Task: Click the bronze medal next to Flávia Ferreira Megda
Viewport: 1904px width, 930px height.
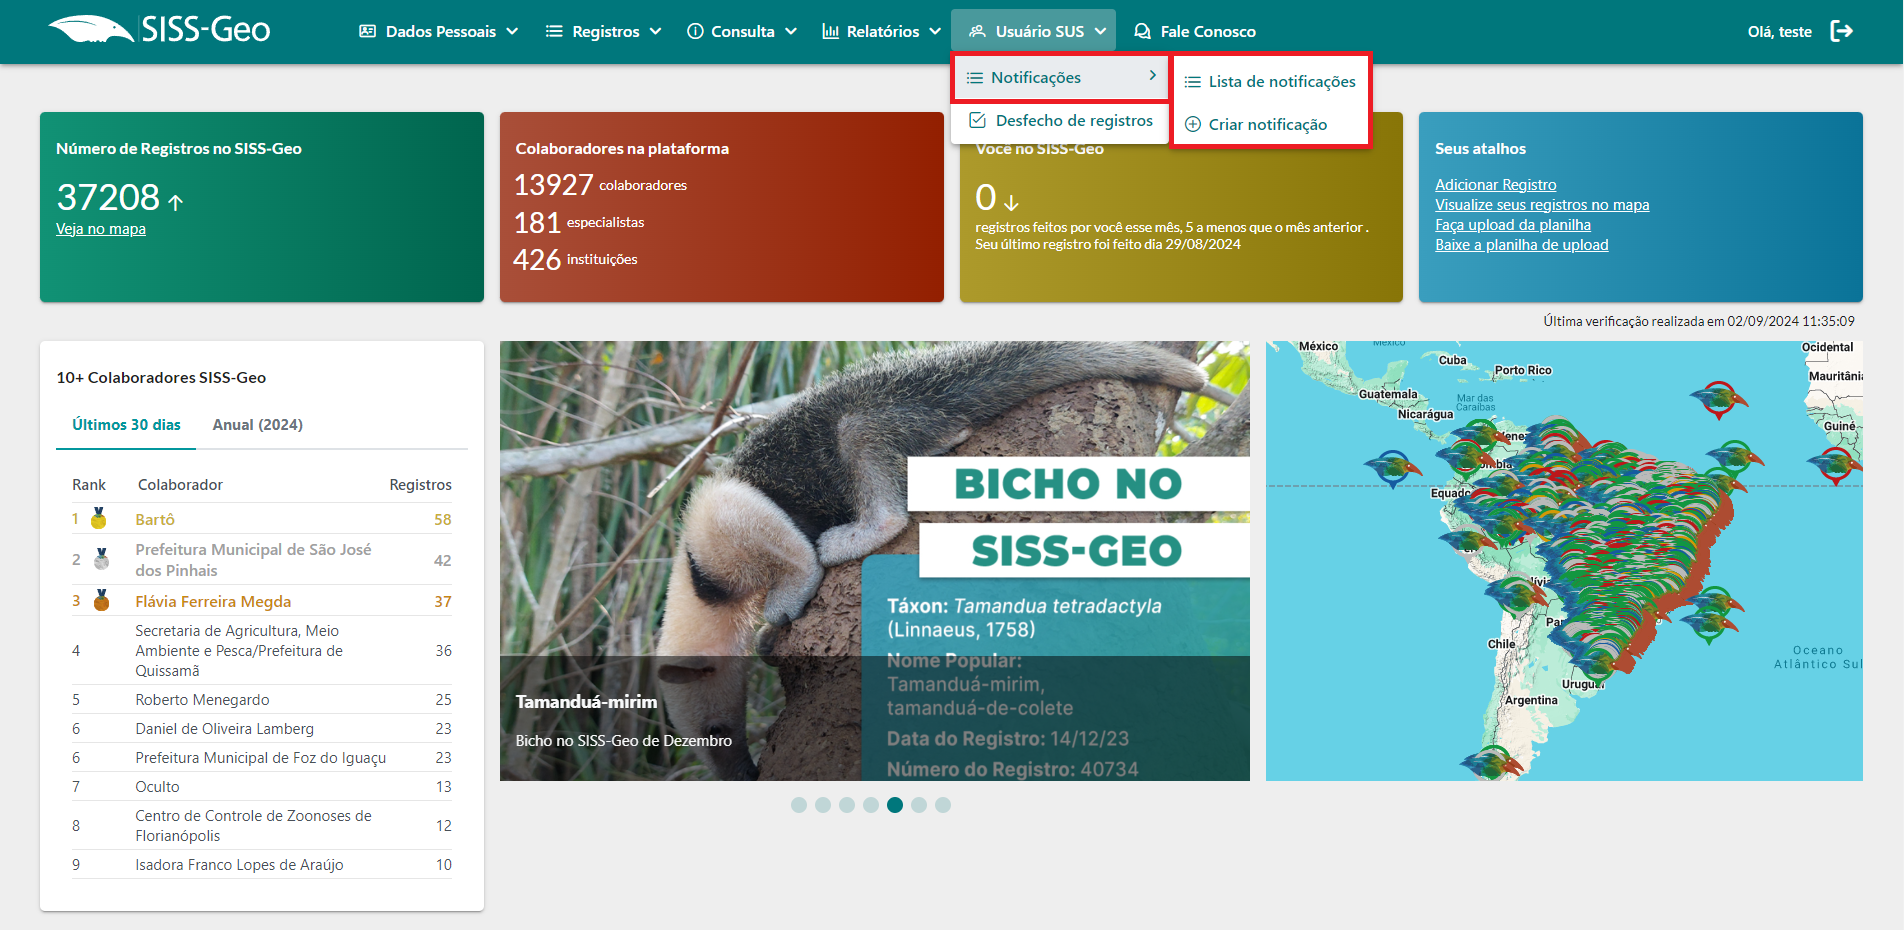Action: click(101, 601)
